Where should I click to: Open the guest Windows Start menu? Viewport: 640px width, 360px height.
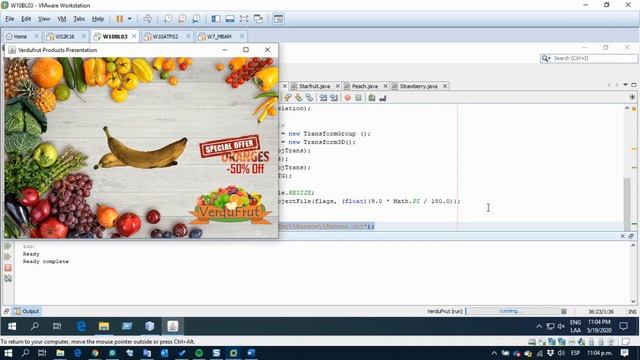point(12,327)
